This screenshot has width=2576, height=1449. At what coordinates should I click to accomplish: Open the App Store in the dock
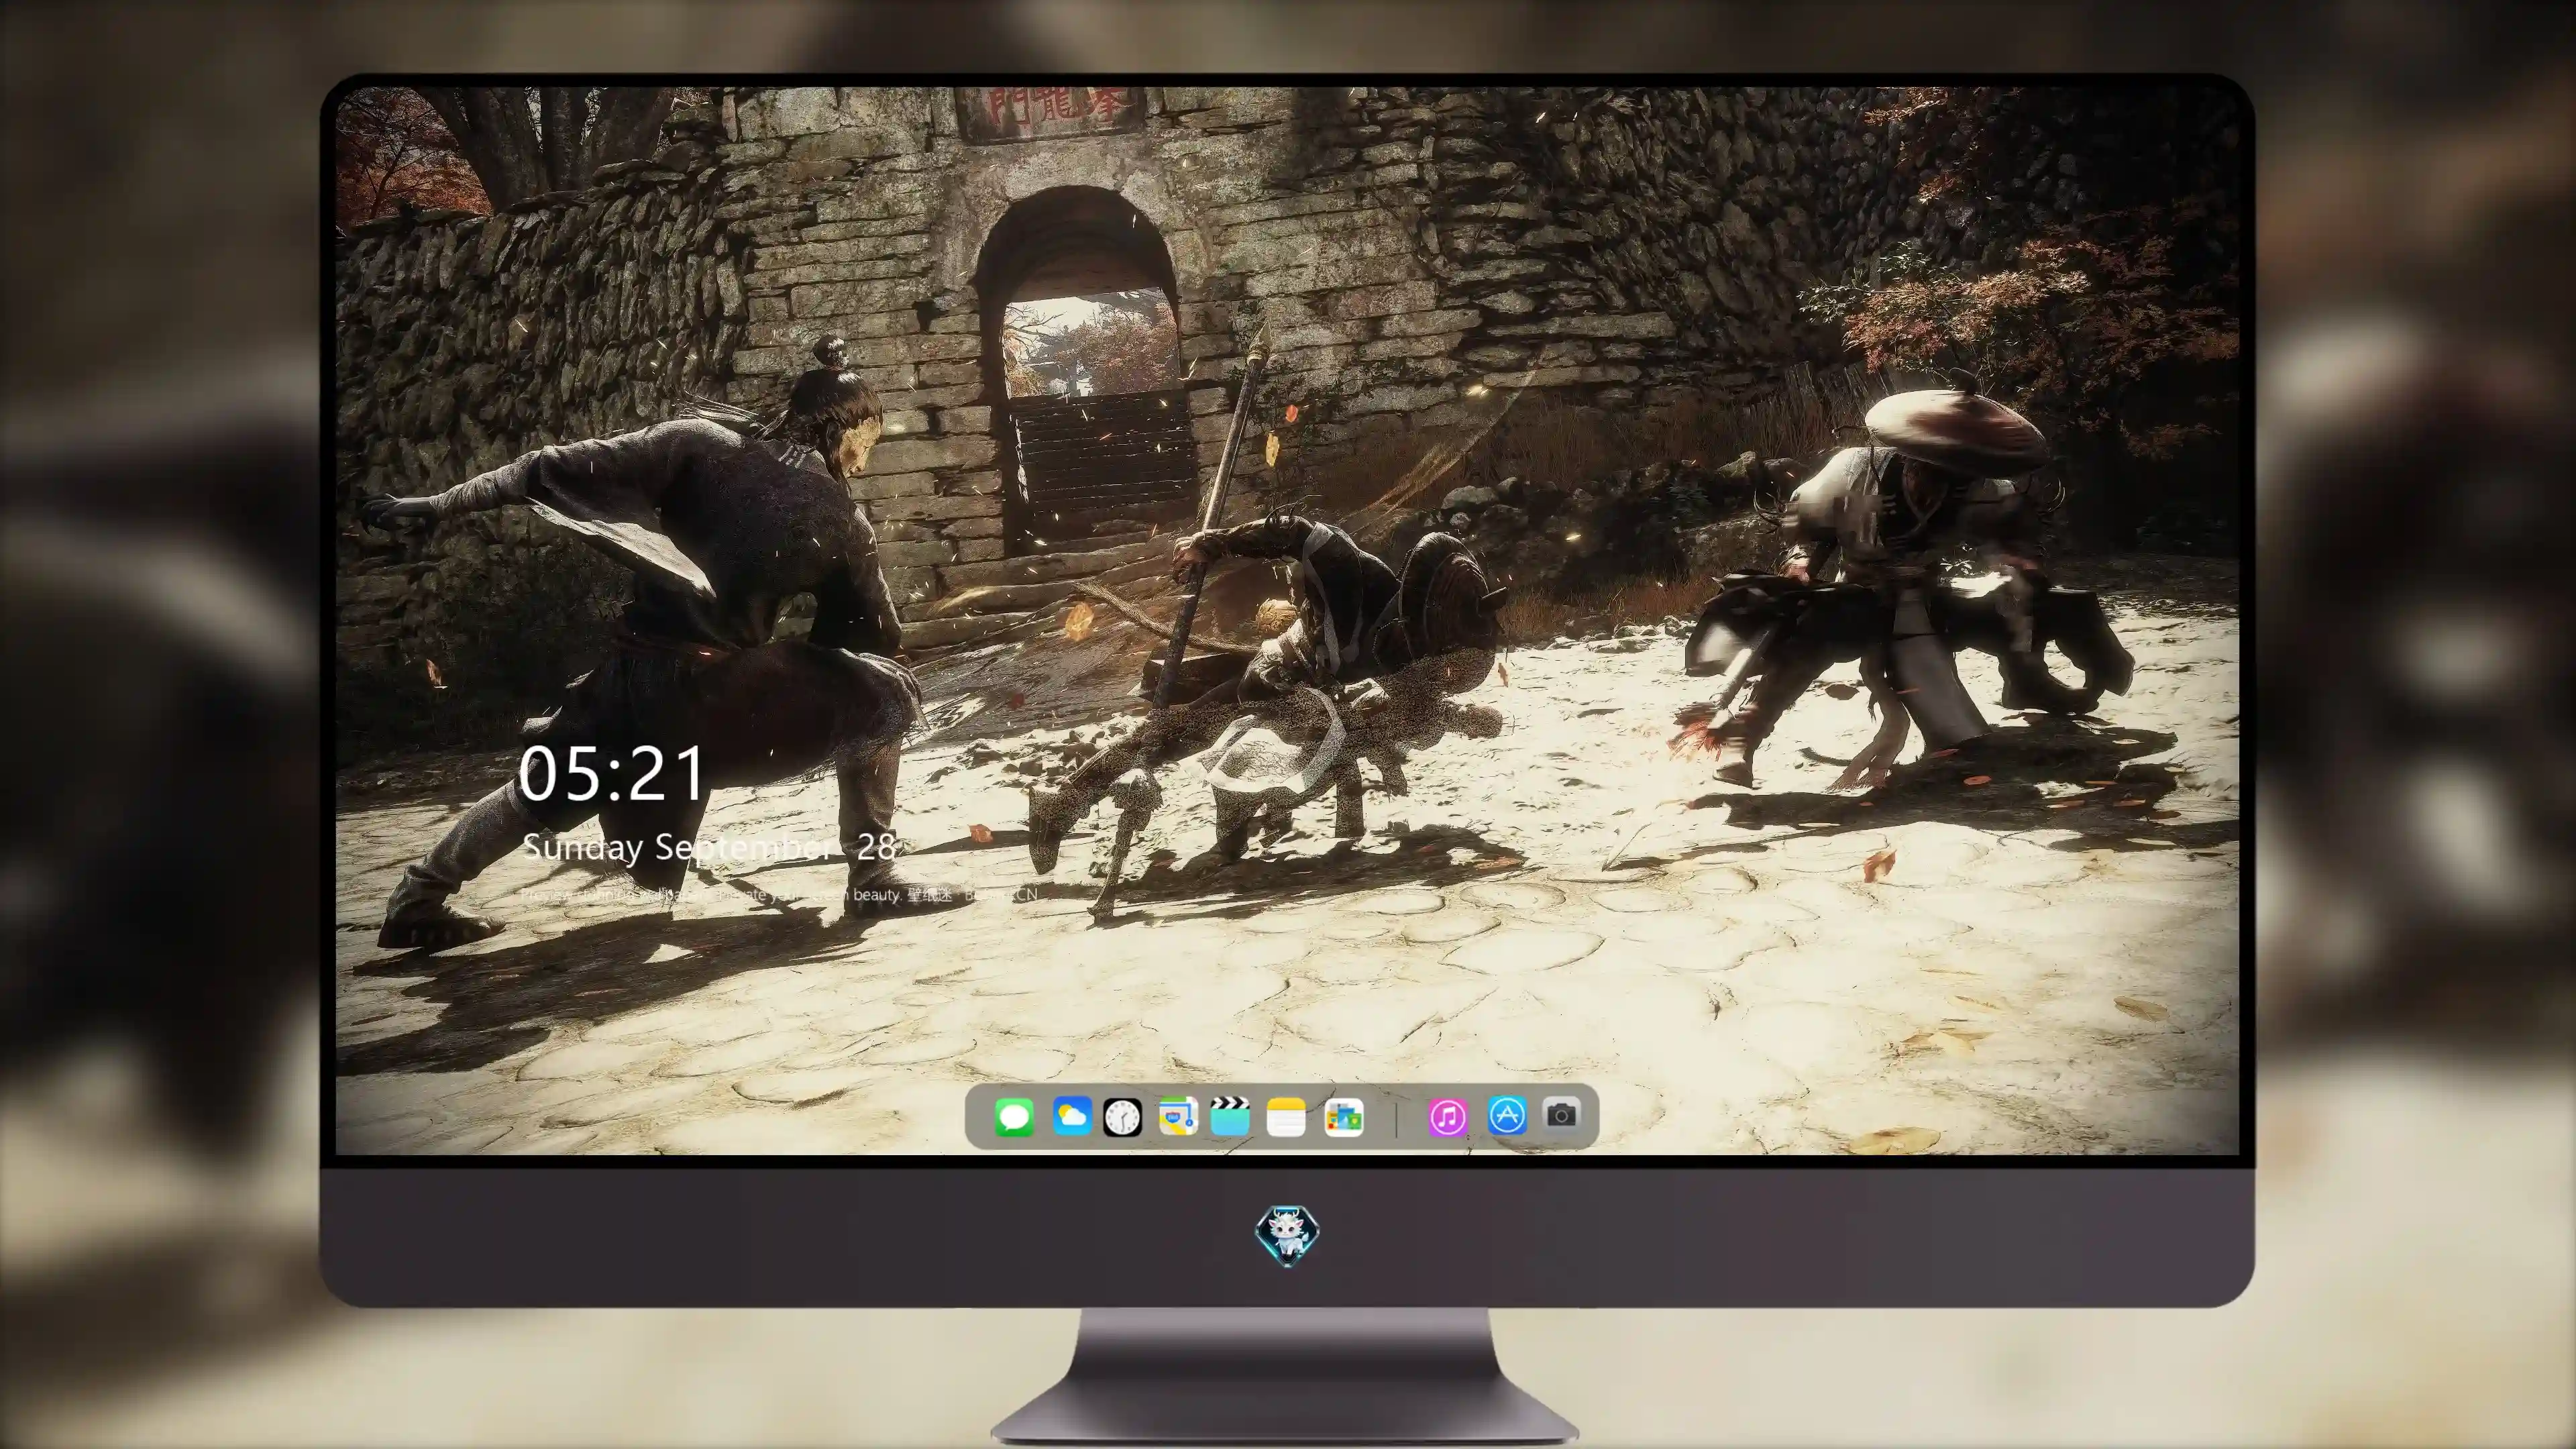(1507, 1115)
